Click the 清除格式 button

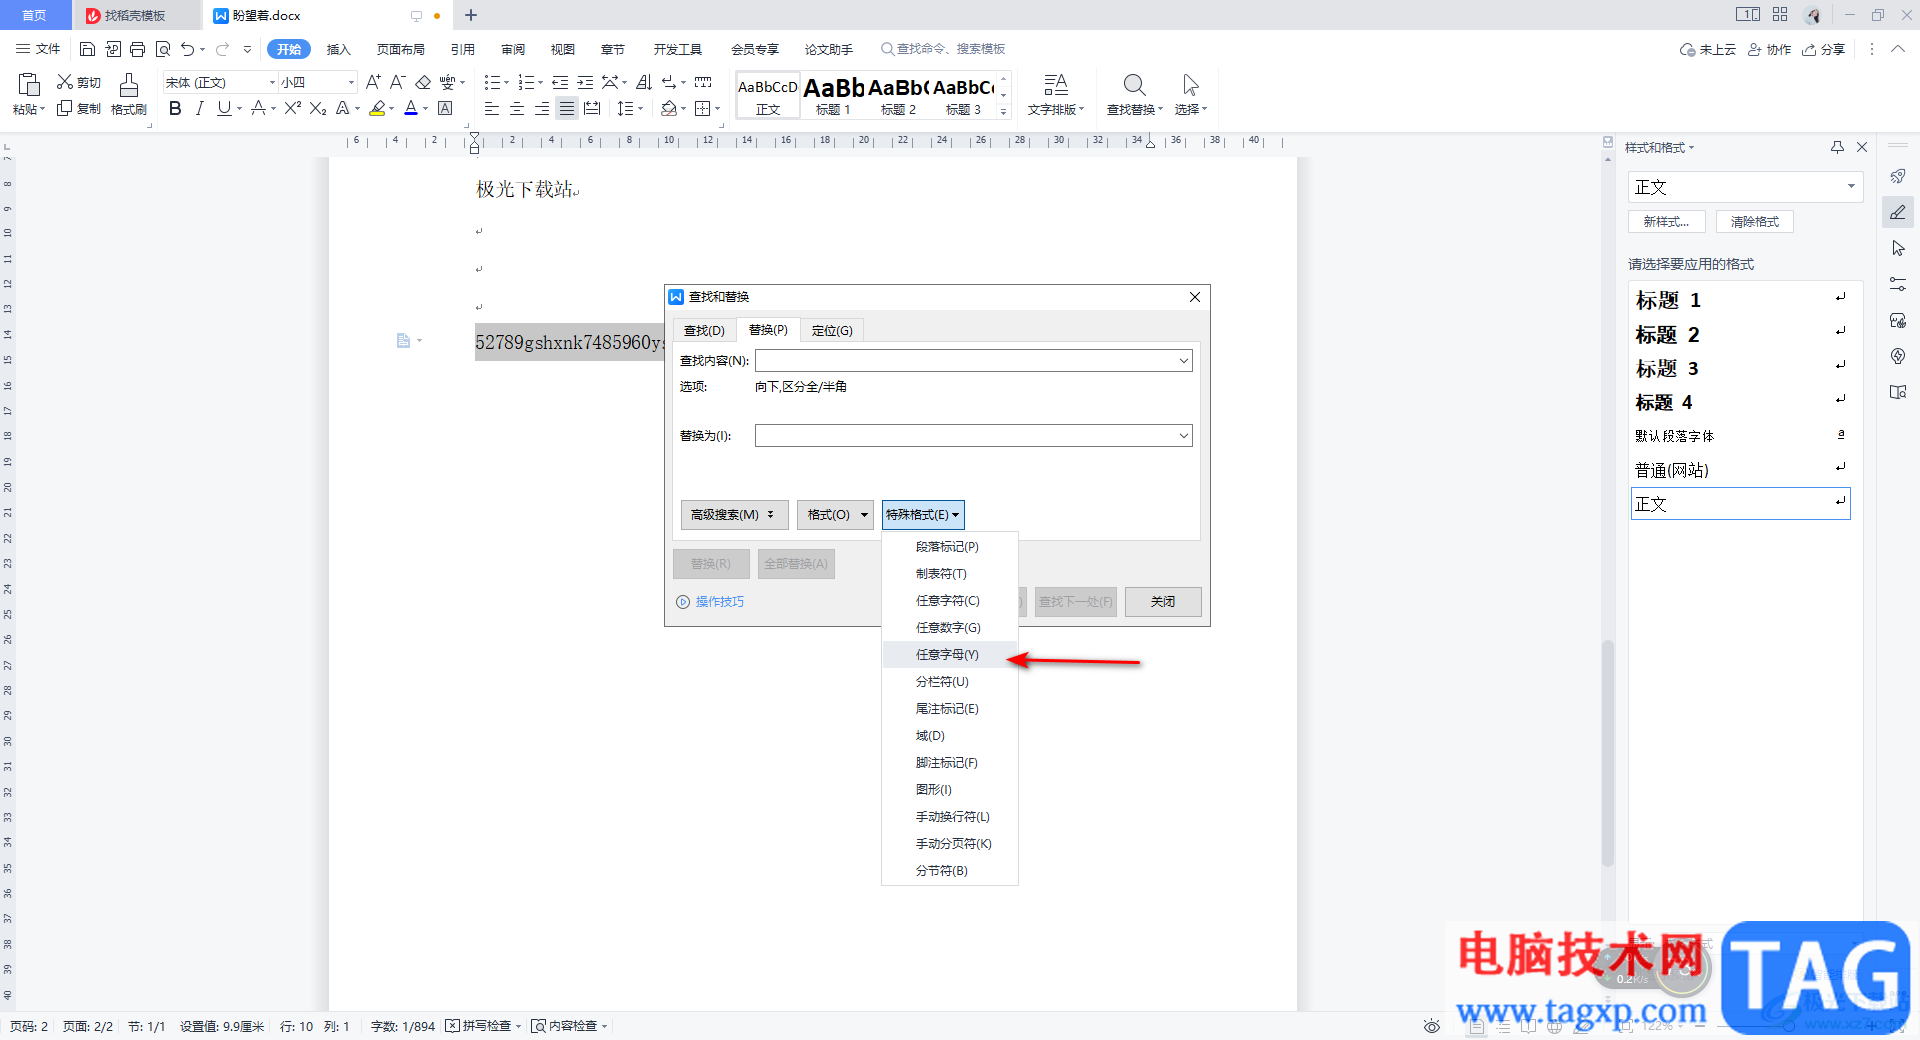pyautogui.click(x=1755, y=222)
